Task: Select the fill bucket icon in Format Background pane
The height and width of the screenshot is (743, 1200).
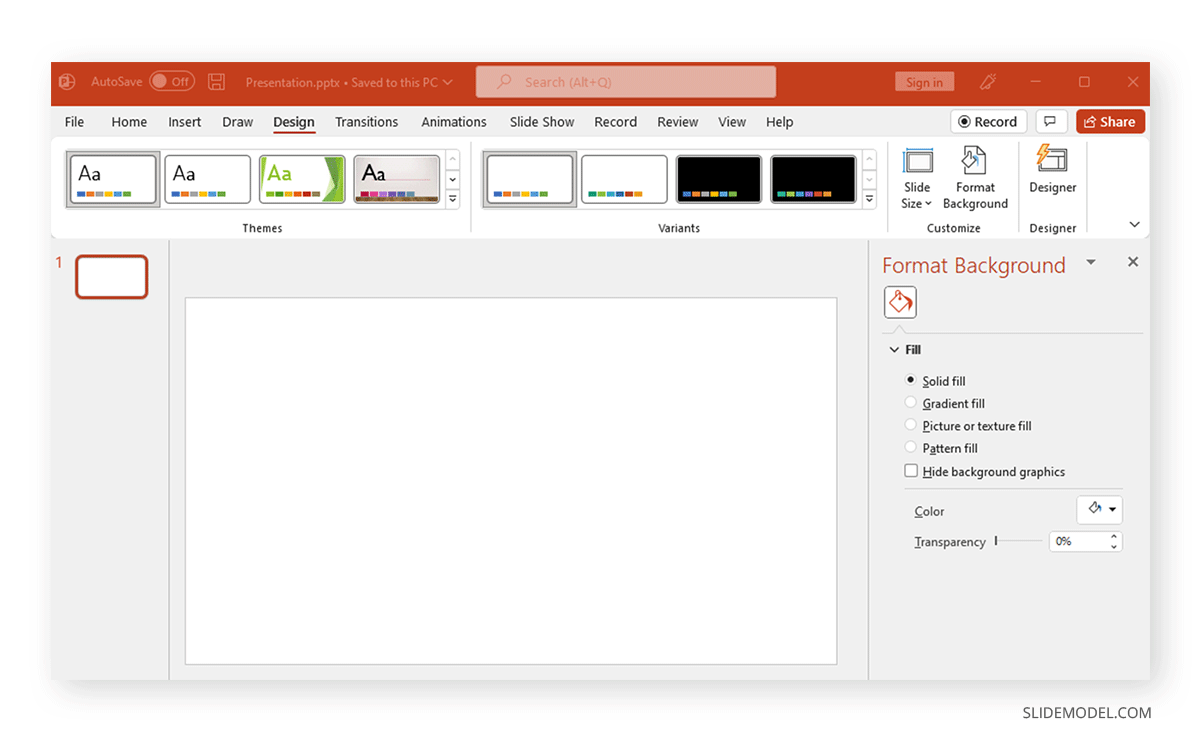Action: (x=899, y=301)
